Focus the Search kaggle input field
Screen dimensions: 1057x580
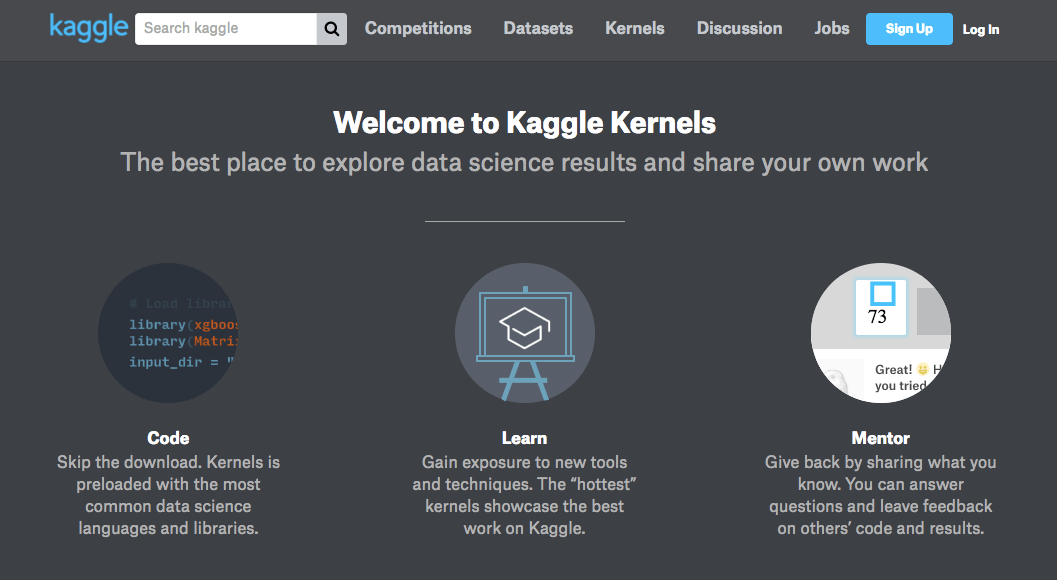pos(226,29)
